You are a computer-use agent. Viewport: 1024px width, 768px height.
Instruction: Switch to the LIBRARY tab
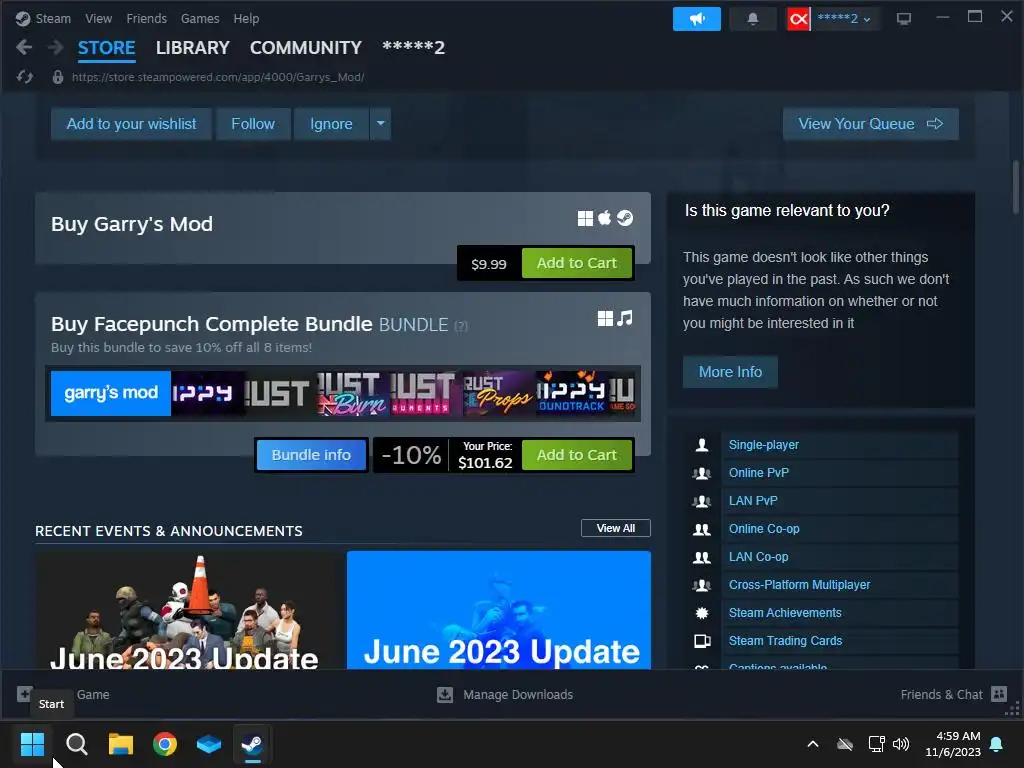pyautogui.click(x=193, y=48)
